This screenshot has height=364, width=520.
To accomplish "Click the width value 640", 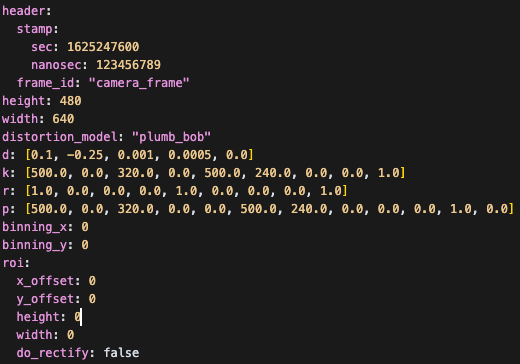I will 63,119.
